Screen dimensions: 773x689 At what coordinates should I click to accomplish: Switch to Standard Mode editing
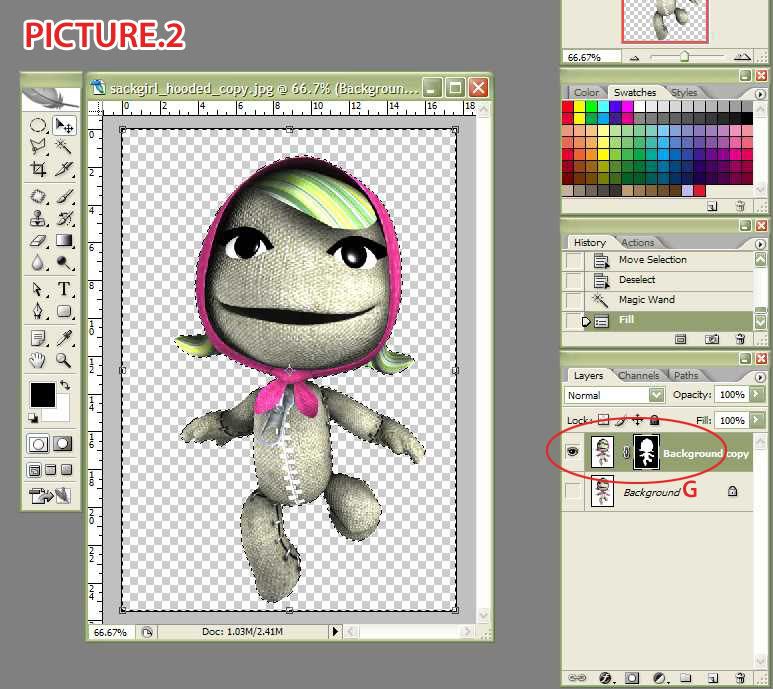pyautogui.click(x=38, y=444)
